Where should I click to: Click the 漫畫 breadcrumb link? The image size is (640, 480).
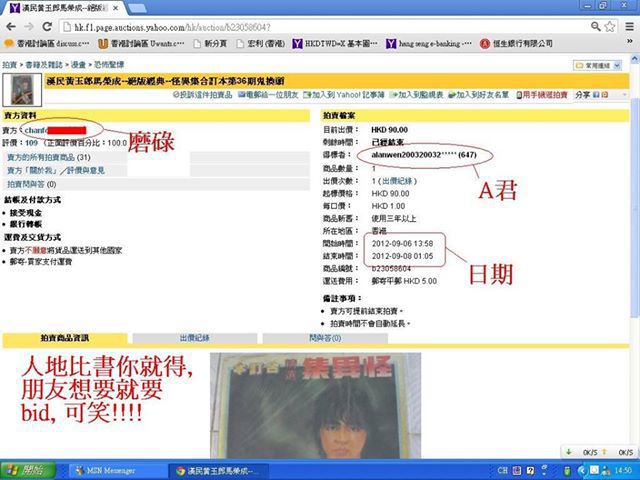pos(78,64)
